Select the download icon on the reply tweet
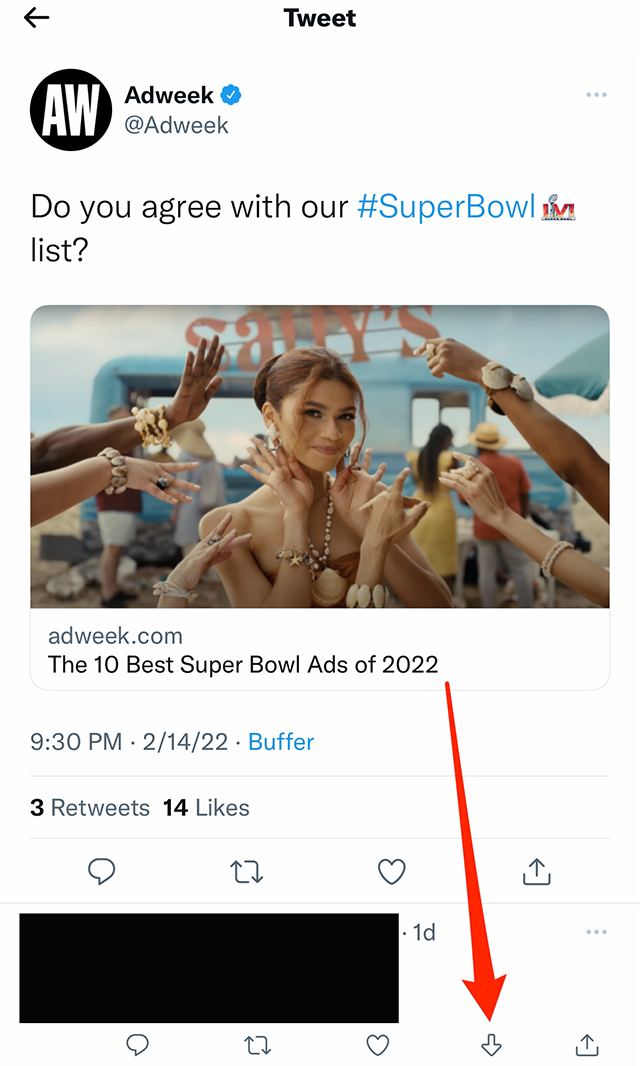 (491, 1044)
